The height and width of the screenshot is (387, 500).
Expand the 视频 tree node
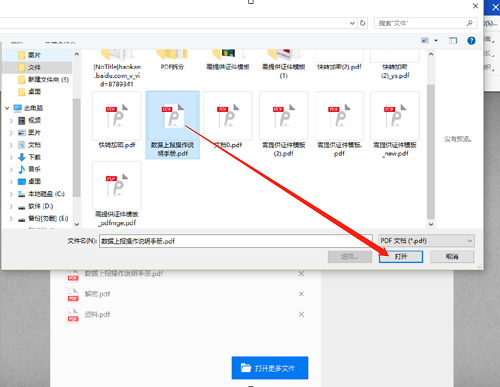tap(11, 120)
